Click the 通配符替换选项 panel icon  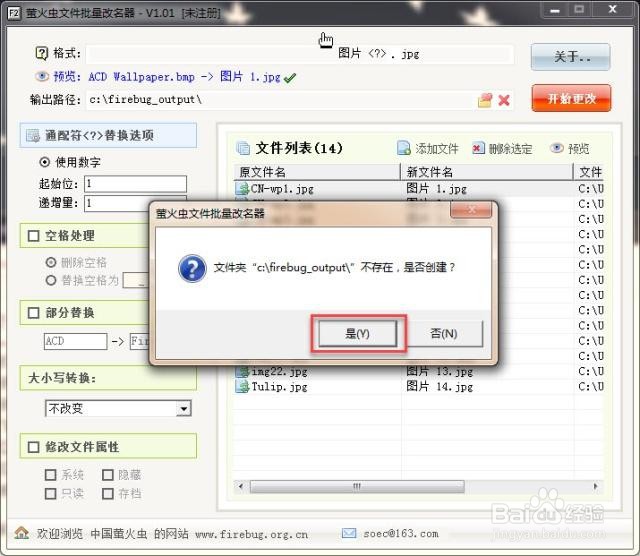(x=33, y=135)
